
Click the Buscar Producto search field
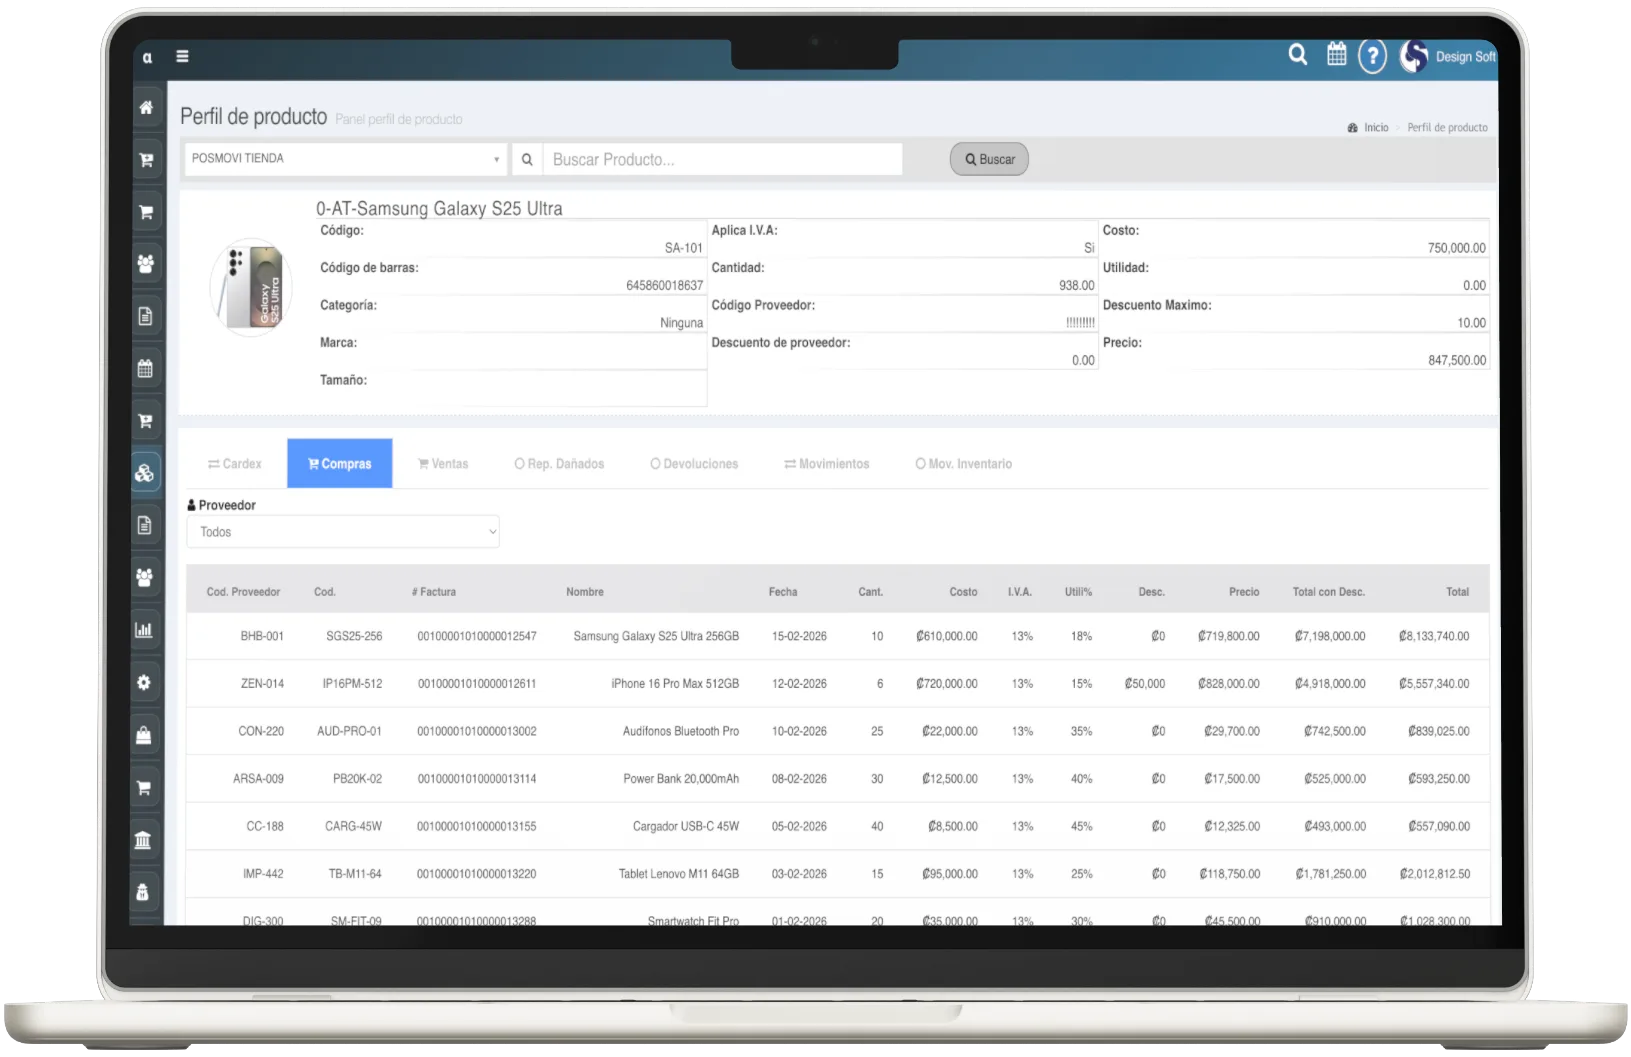click(x=722, y=159)
